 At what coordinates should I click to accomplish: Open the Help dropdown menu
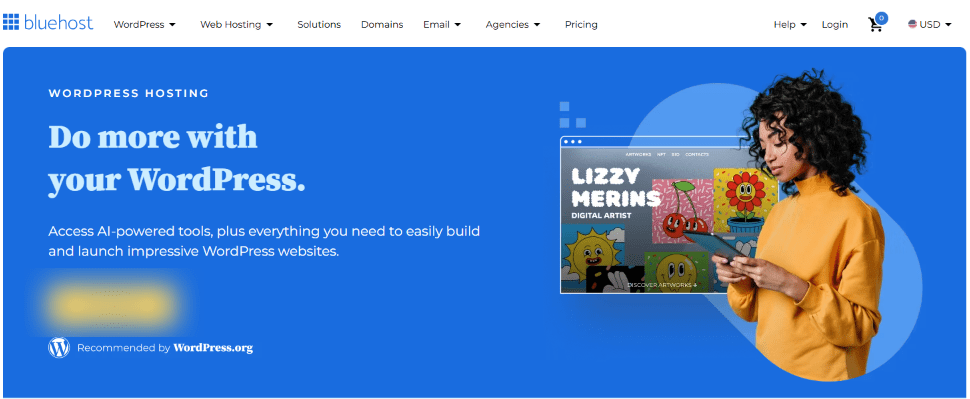tap(790, 25)
